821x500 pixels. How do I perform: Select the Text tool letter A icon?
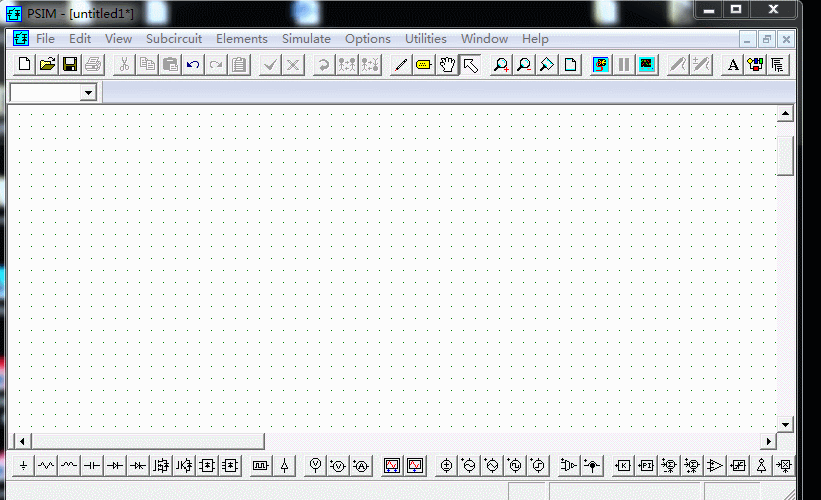coord(733,65)
